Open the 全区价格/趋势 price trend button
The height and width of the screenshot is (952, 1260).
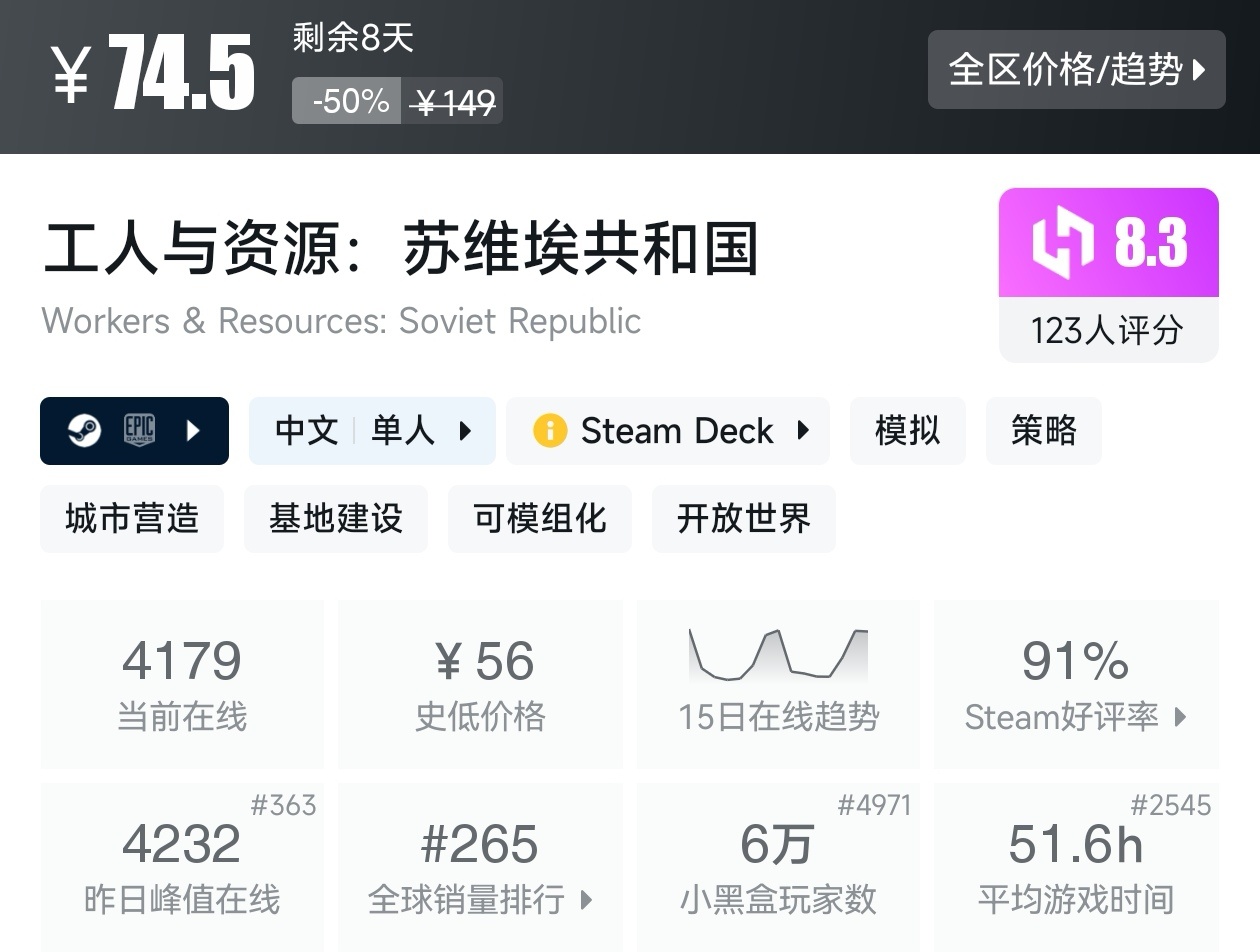pos(1076,69)
